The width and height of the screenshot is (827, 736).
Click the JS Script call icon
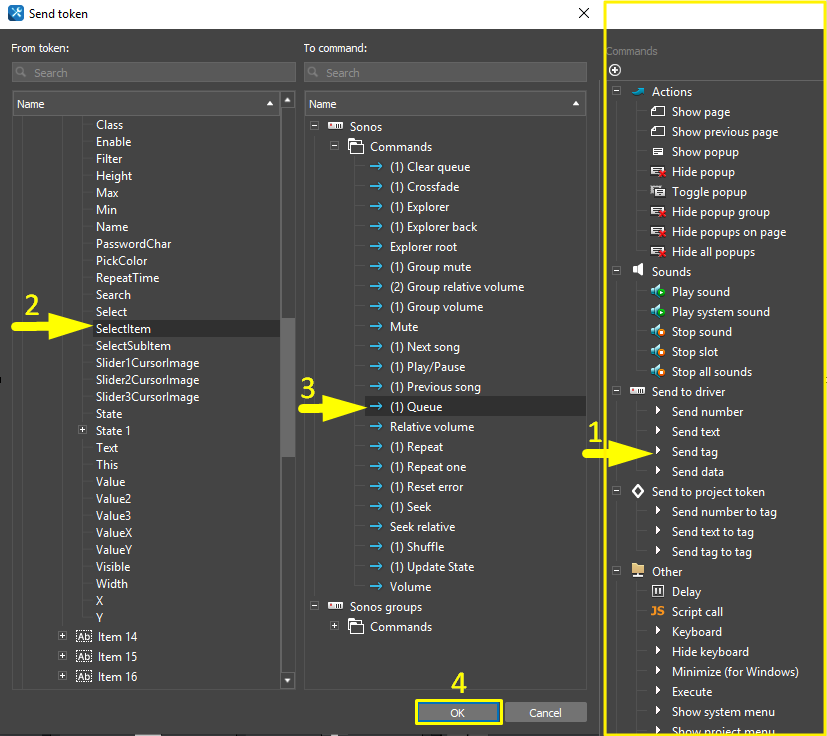click(x=657, y=612)
